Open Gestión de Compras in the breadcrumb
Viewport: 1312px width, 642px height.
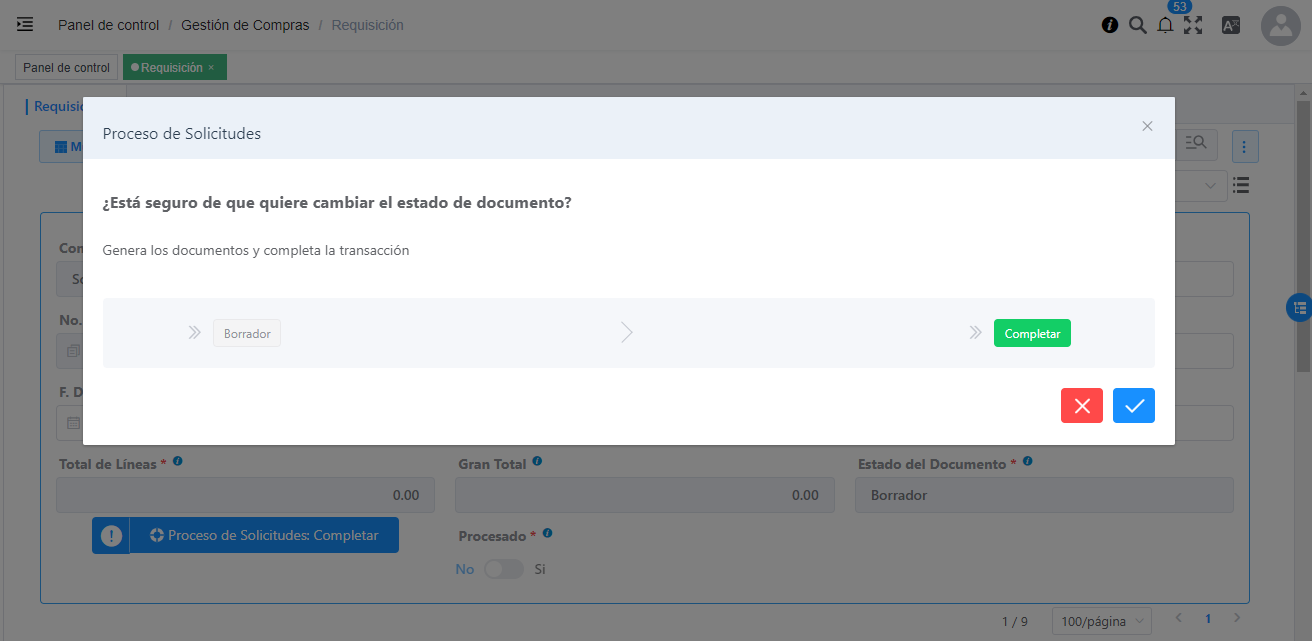pos(245,25)
